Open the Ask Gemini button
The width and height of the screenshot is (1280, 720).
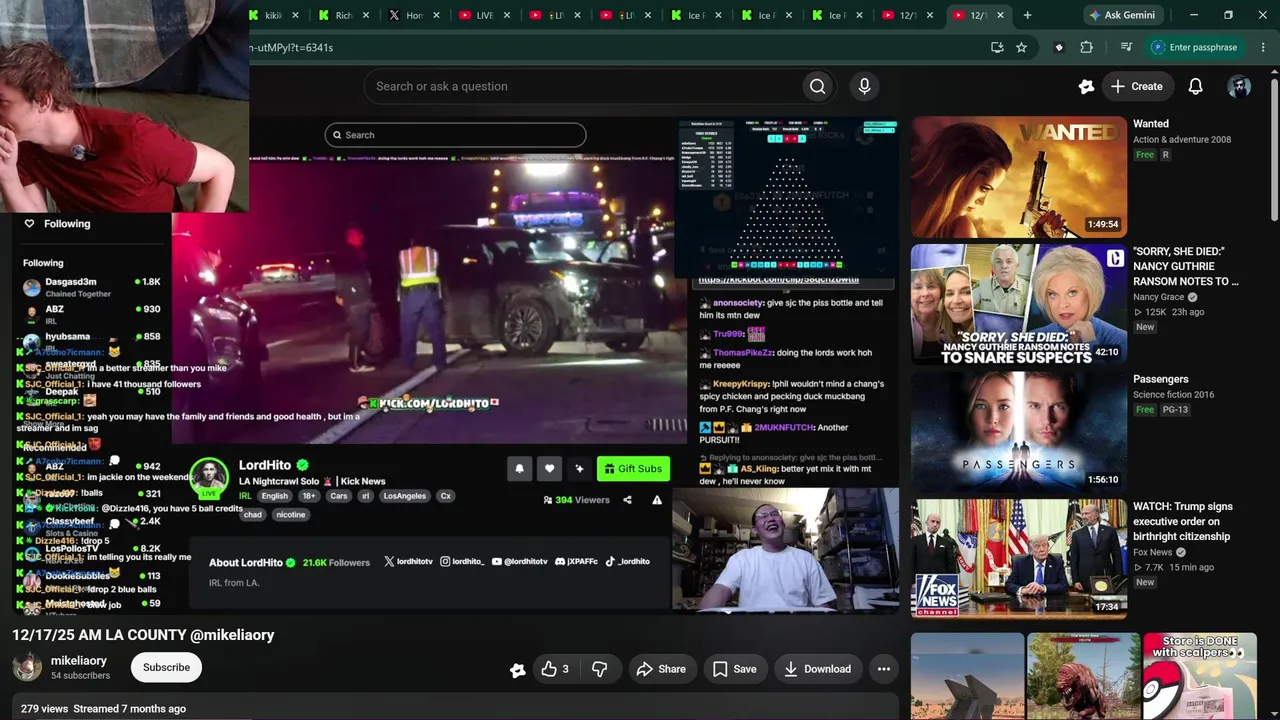click(1122, 15)
